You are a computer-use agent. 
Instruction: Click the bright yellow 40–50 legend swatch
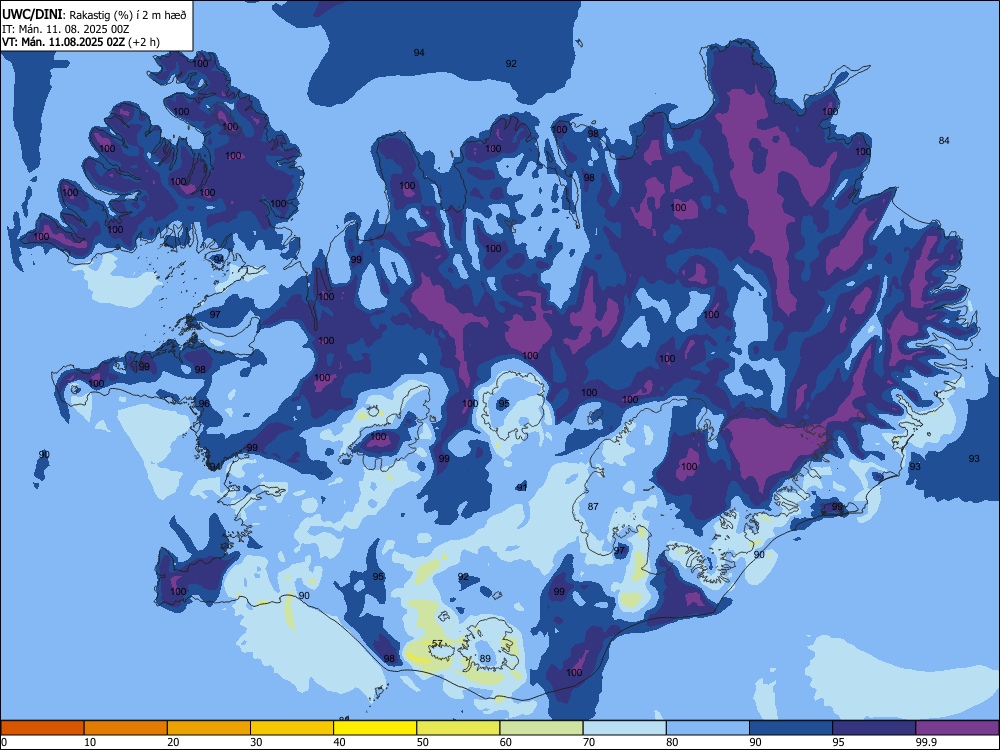pos(375,728)
